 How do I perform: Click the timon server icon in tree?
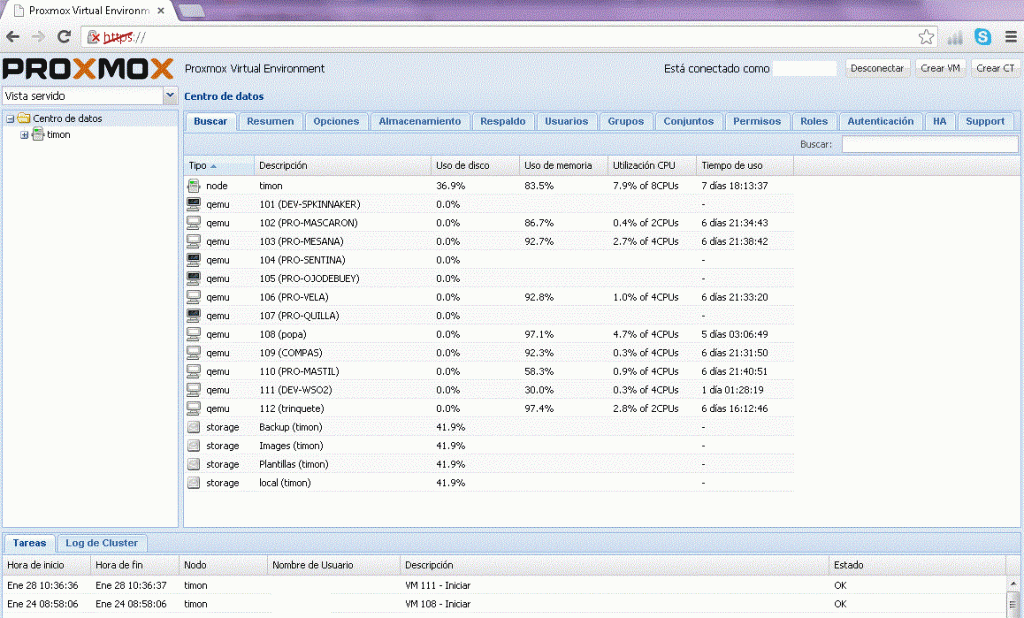click(x=38, y=135)
